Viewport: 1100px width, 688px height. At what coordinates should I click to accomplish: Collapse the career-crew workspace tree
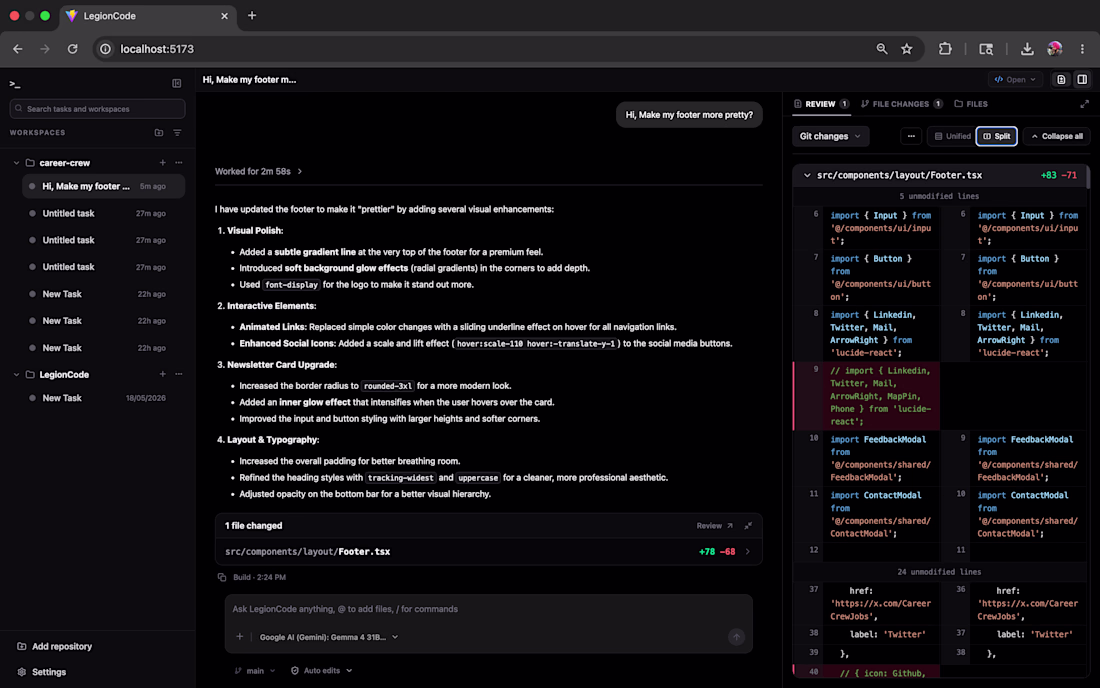(x=17, y=163)
